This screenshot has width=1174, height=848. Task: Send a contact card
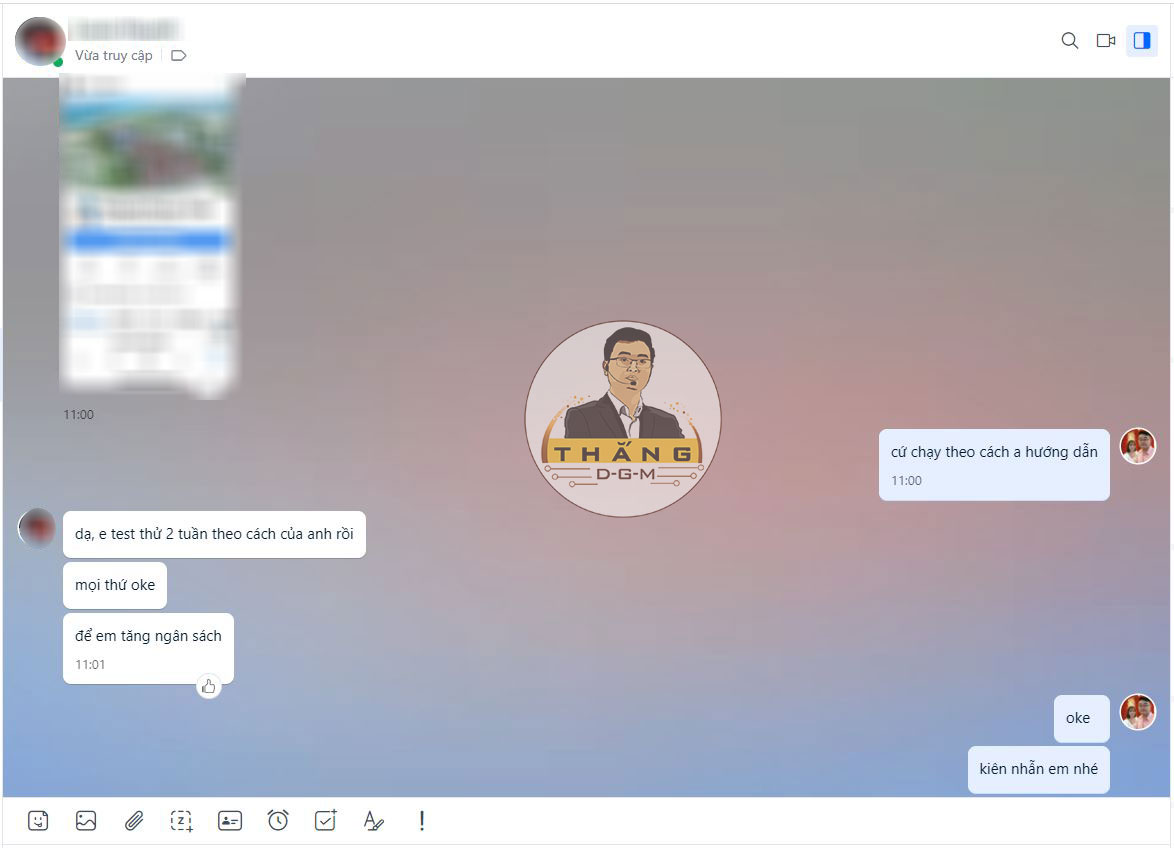(230, 821)
